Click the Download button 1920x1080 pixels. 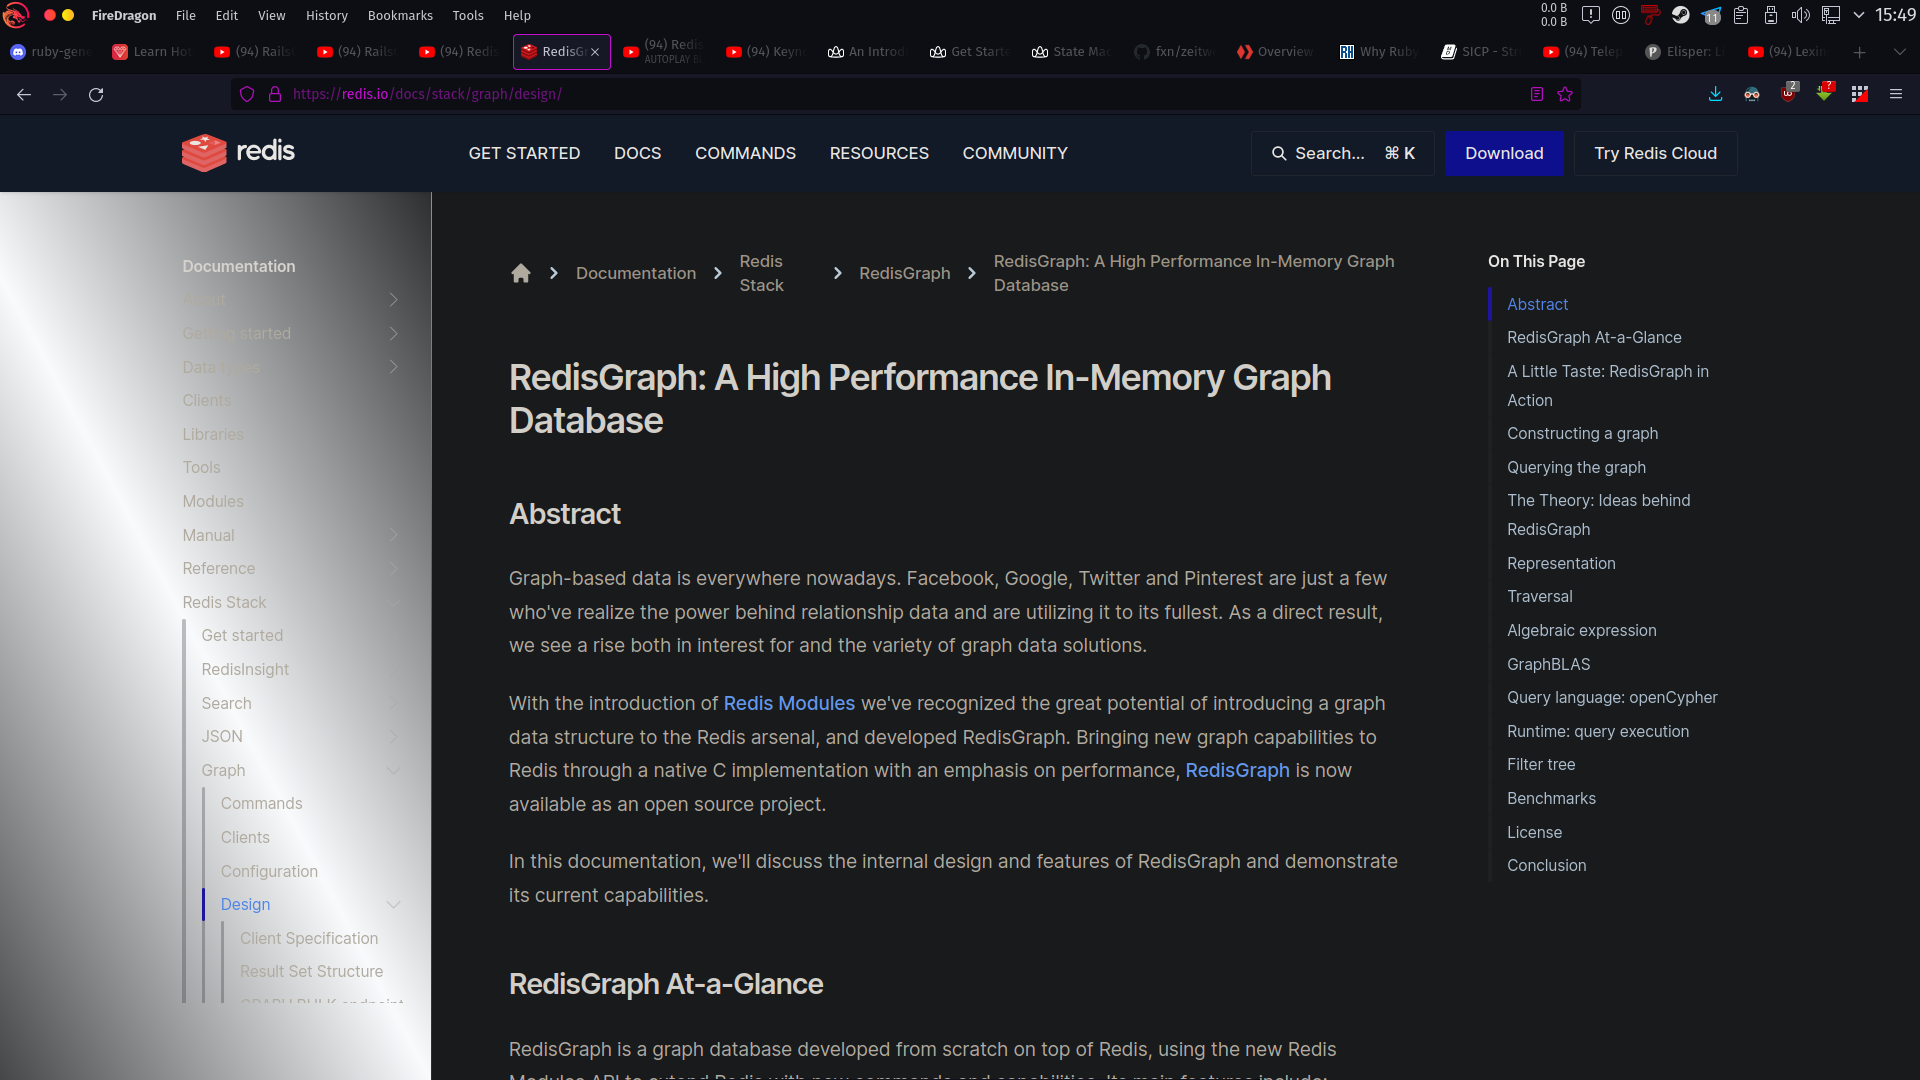click(x=1504, y=153)
